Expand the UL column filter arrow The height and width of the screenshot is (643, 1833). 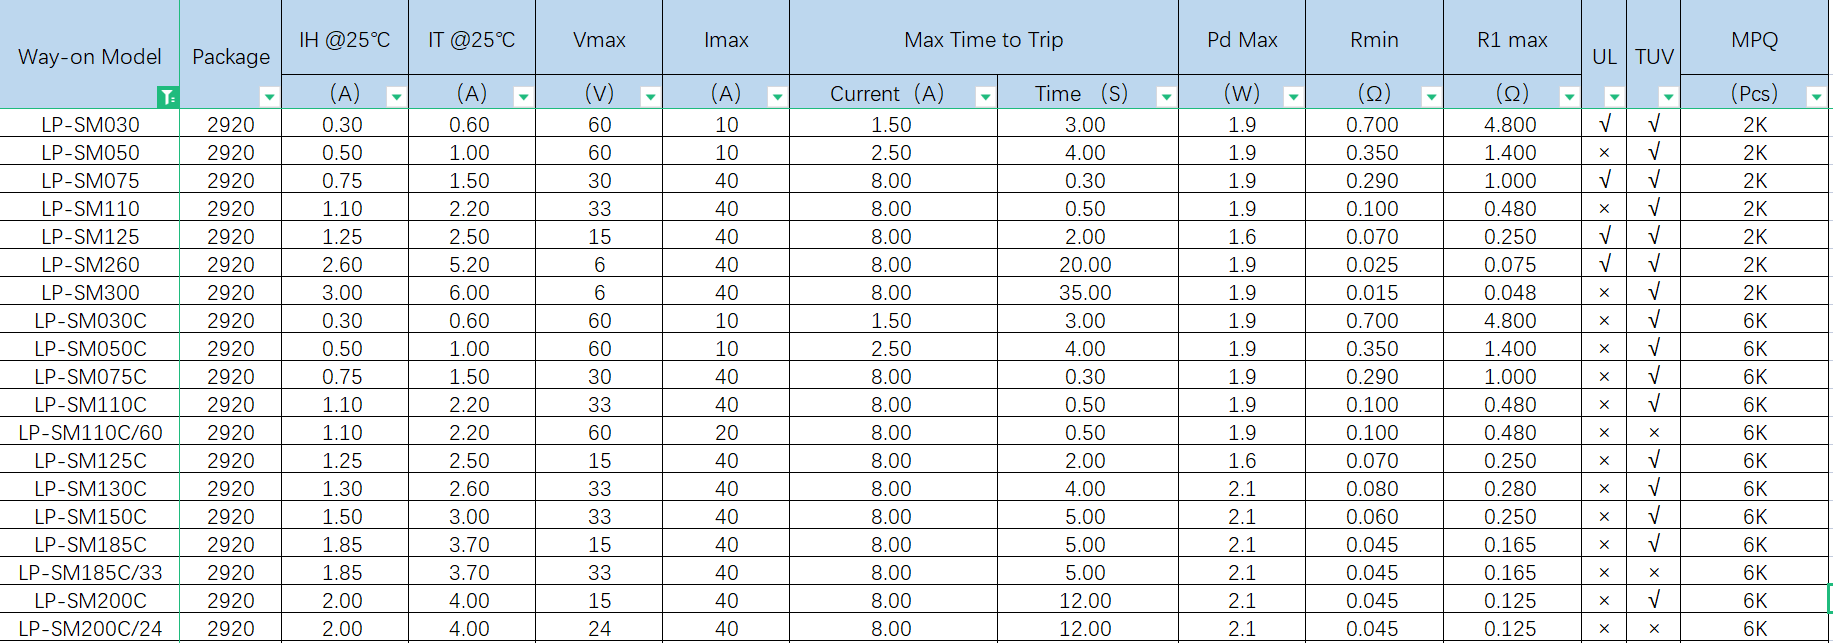pos(1614,97)
